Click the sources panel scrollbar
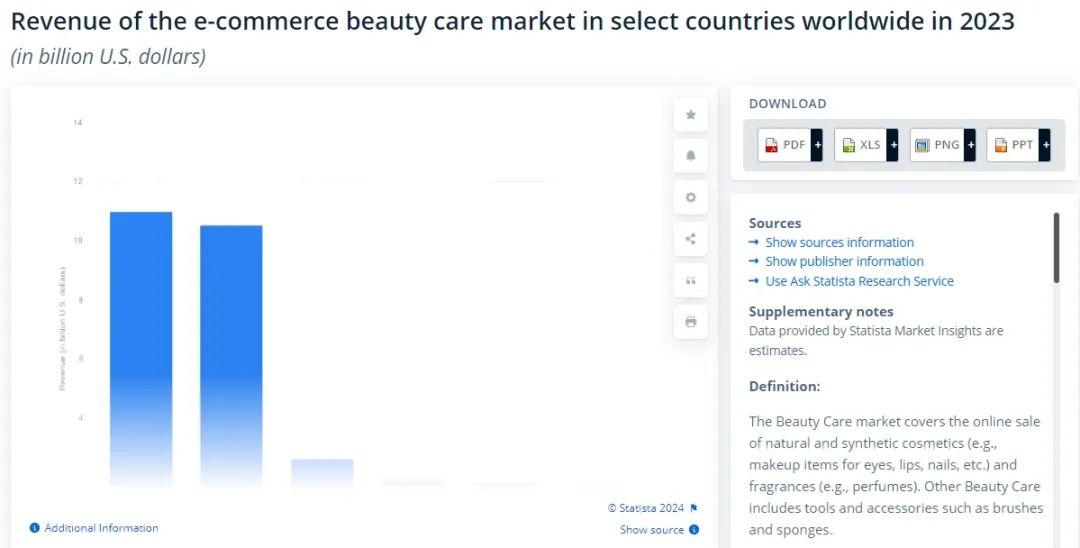This screenshot has height=548, width=1080. pos(1056,247)
